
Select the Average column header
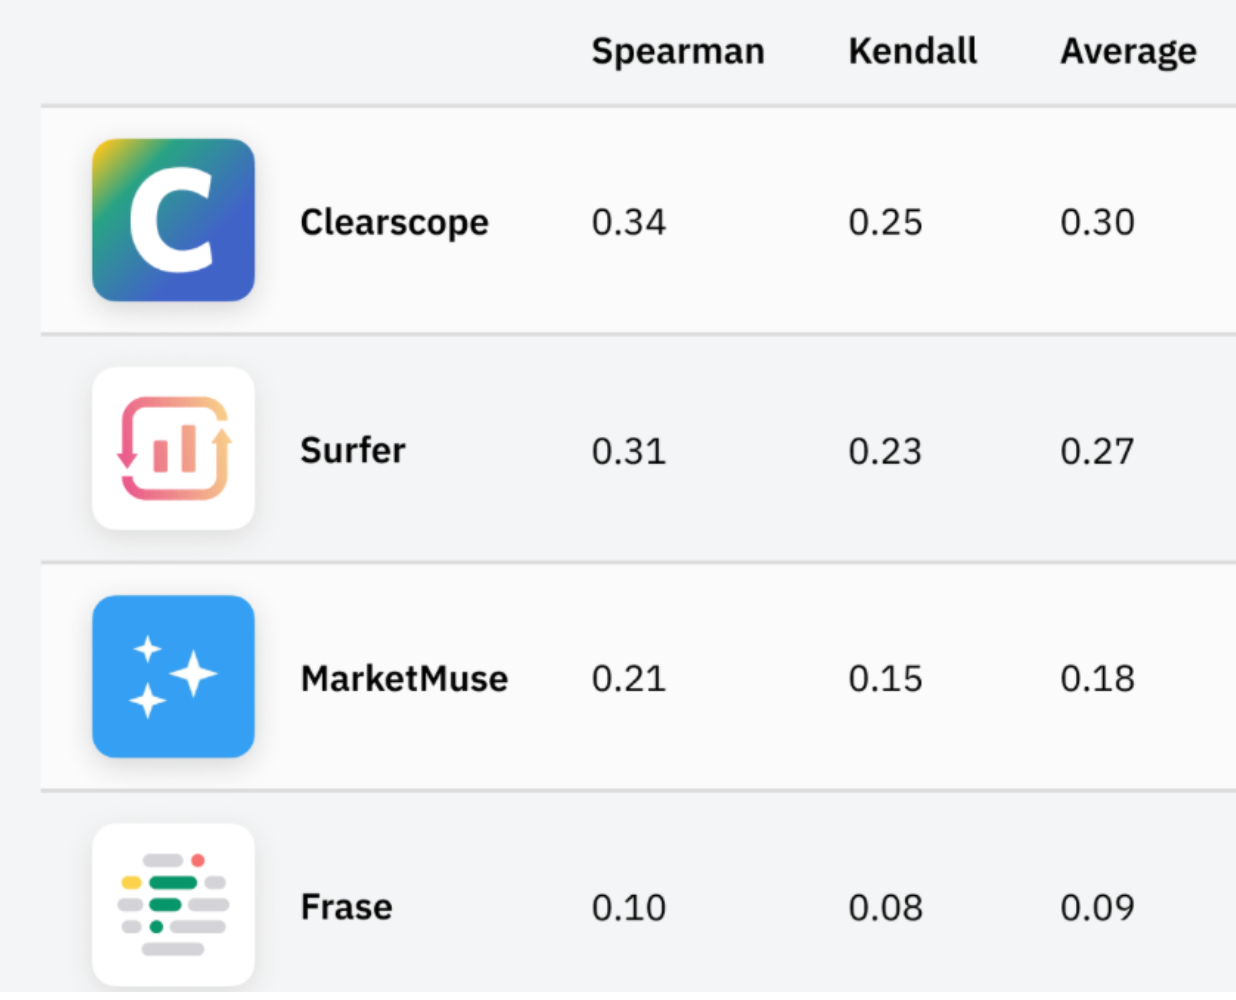click(1128, 51)
